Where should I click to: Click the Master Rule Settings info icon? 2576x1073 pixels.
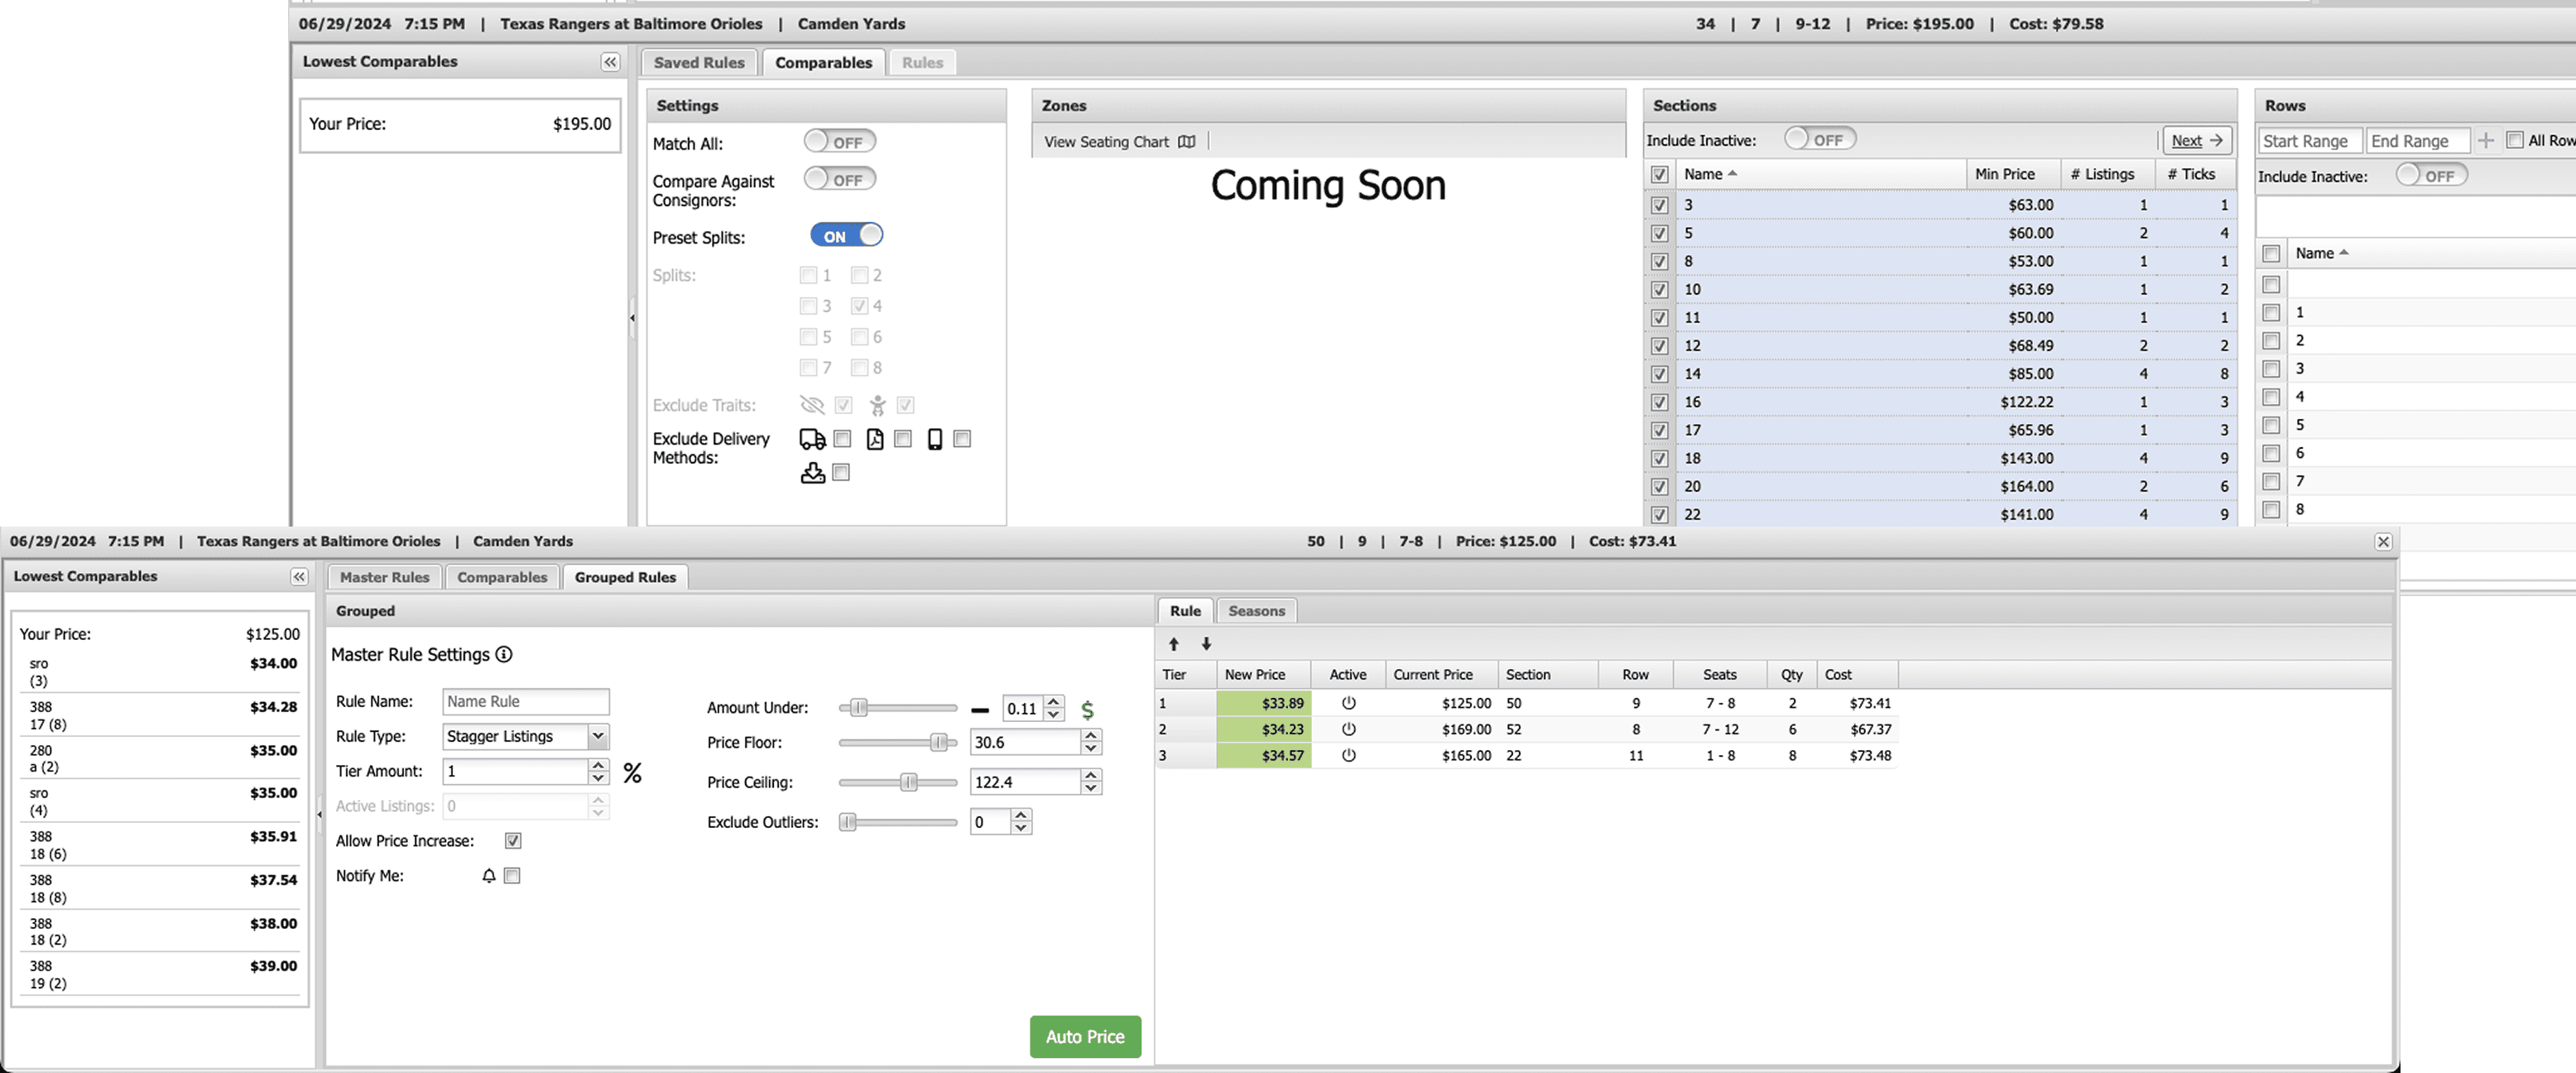click(504, 654)
